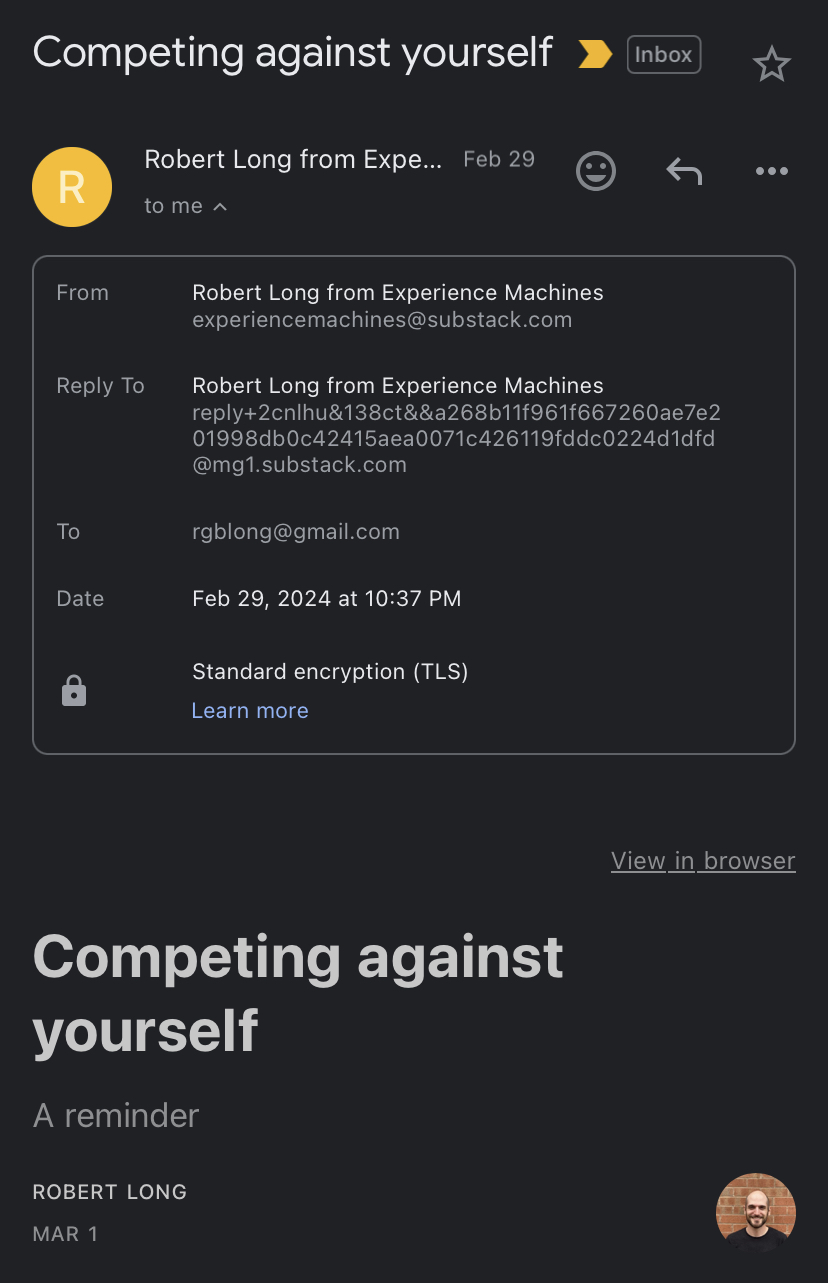Open the Competing against yourself article headline

pos(298,993)
